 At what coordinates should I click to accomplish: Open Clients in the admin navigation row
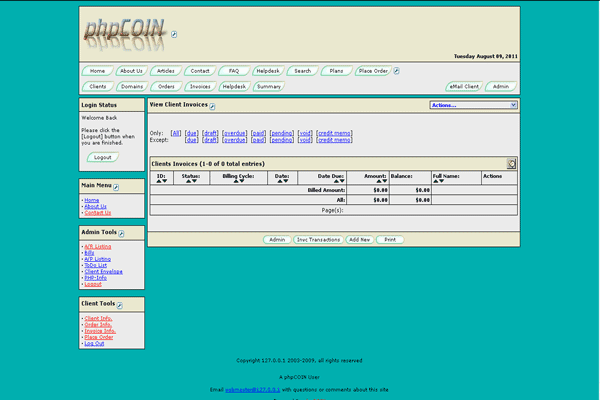click(98, 87)
